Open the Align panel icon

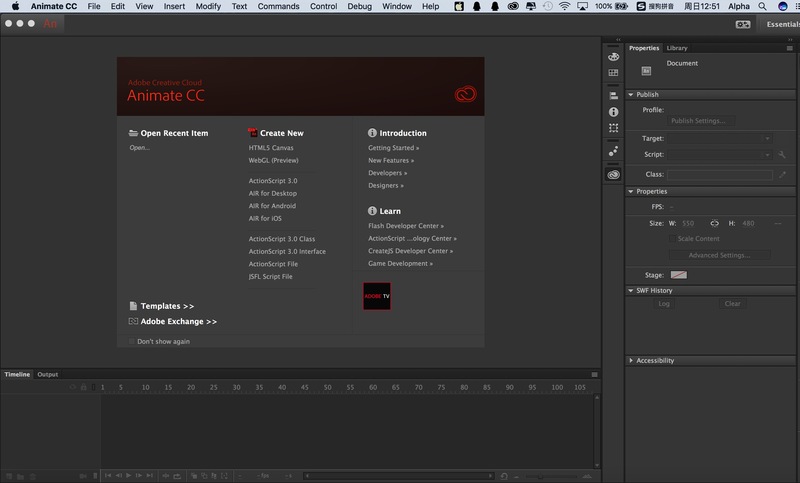tap(613, 96)
